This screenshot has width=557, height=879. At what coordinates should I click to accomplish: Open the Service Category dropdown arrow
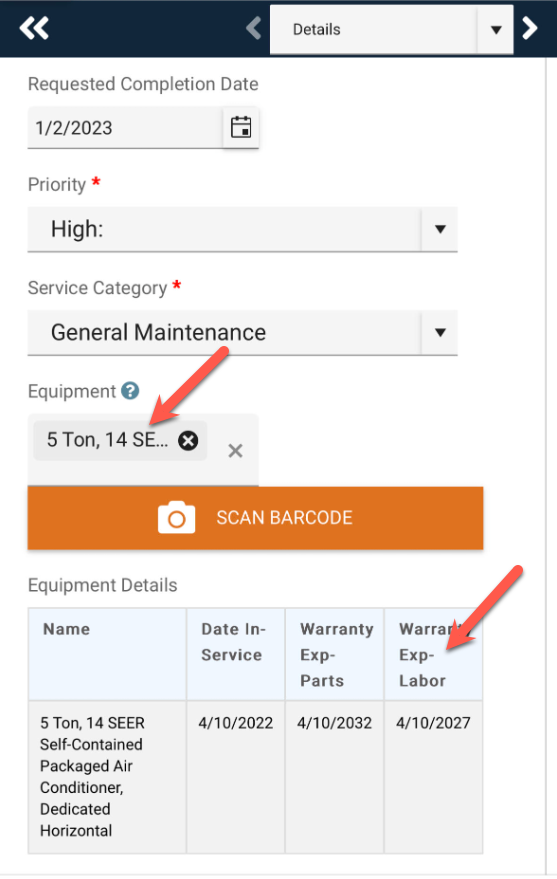coord(440,332)
